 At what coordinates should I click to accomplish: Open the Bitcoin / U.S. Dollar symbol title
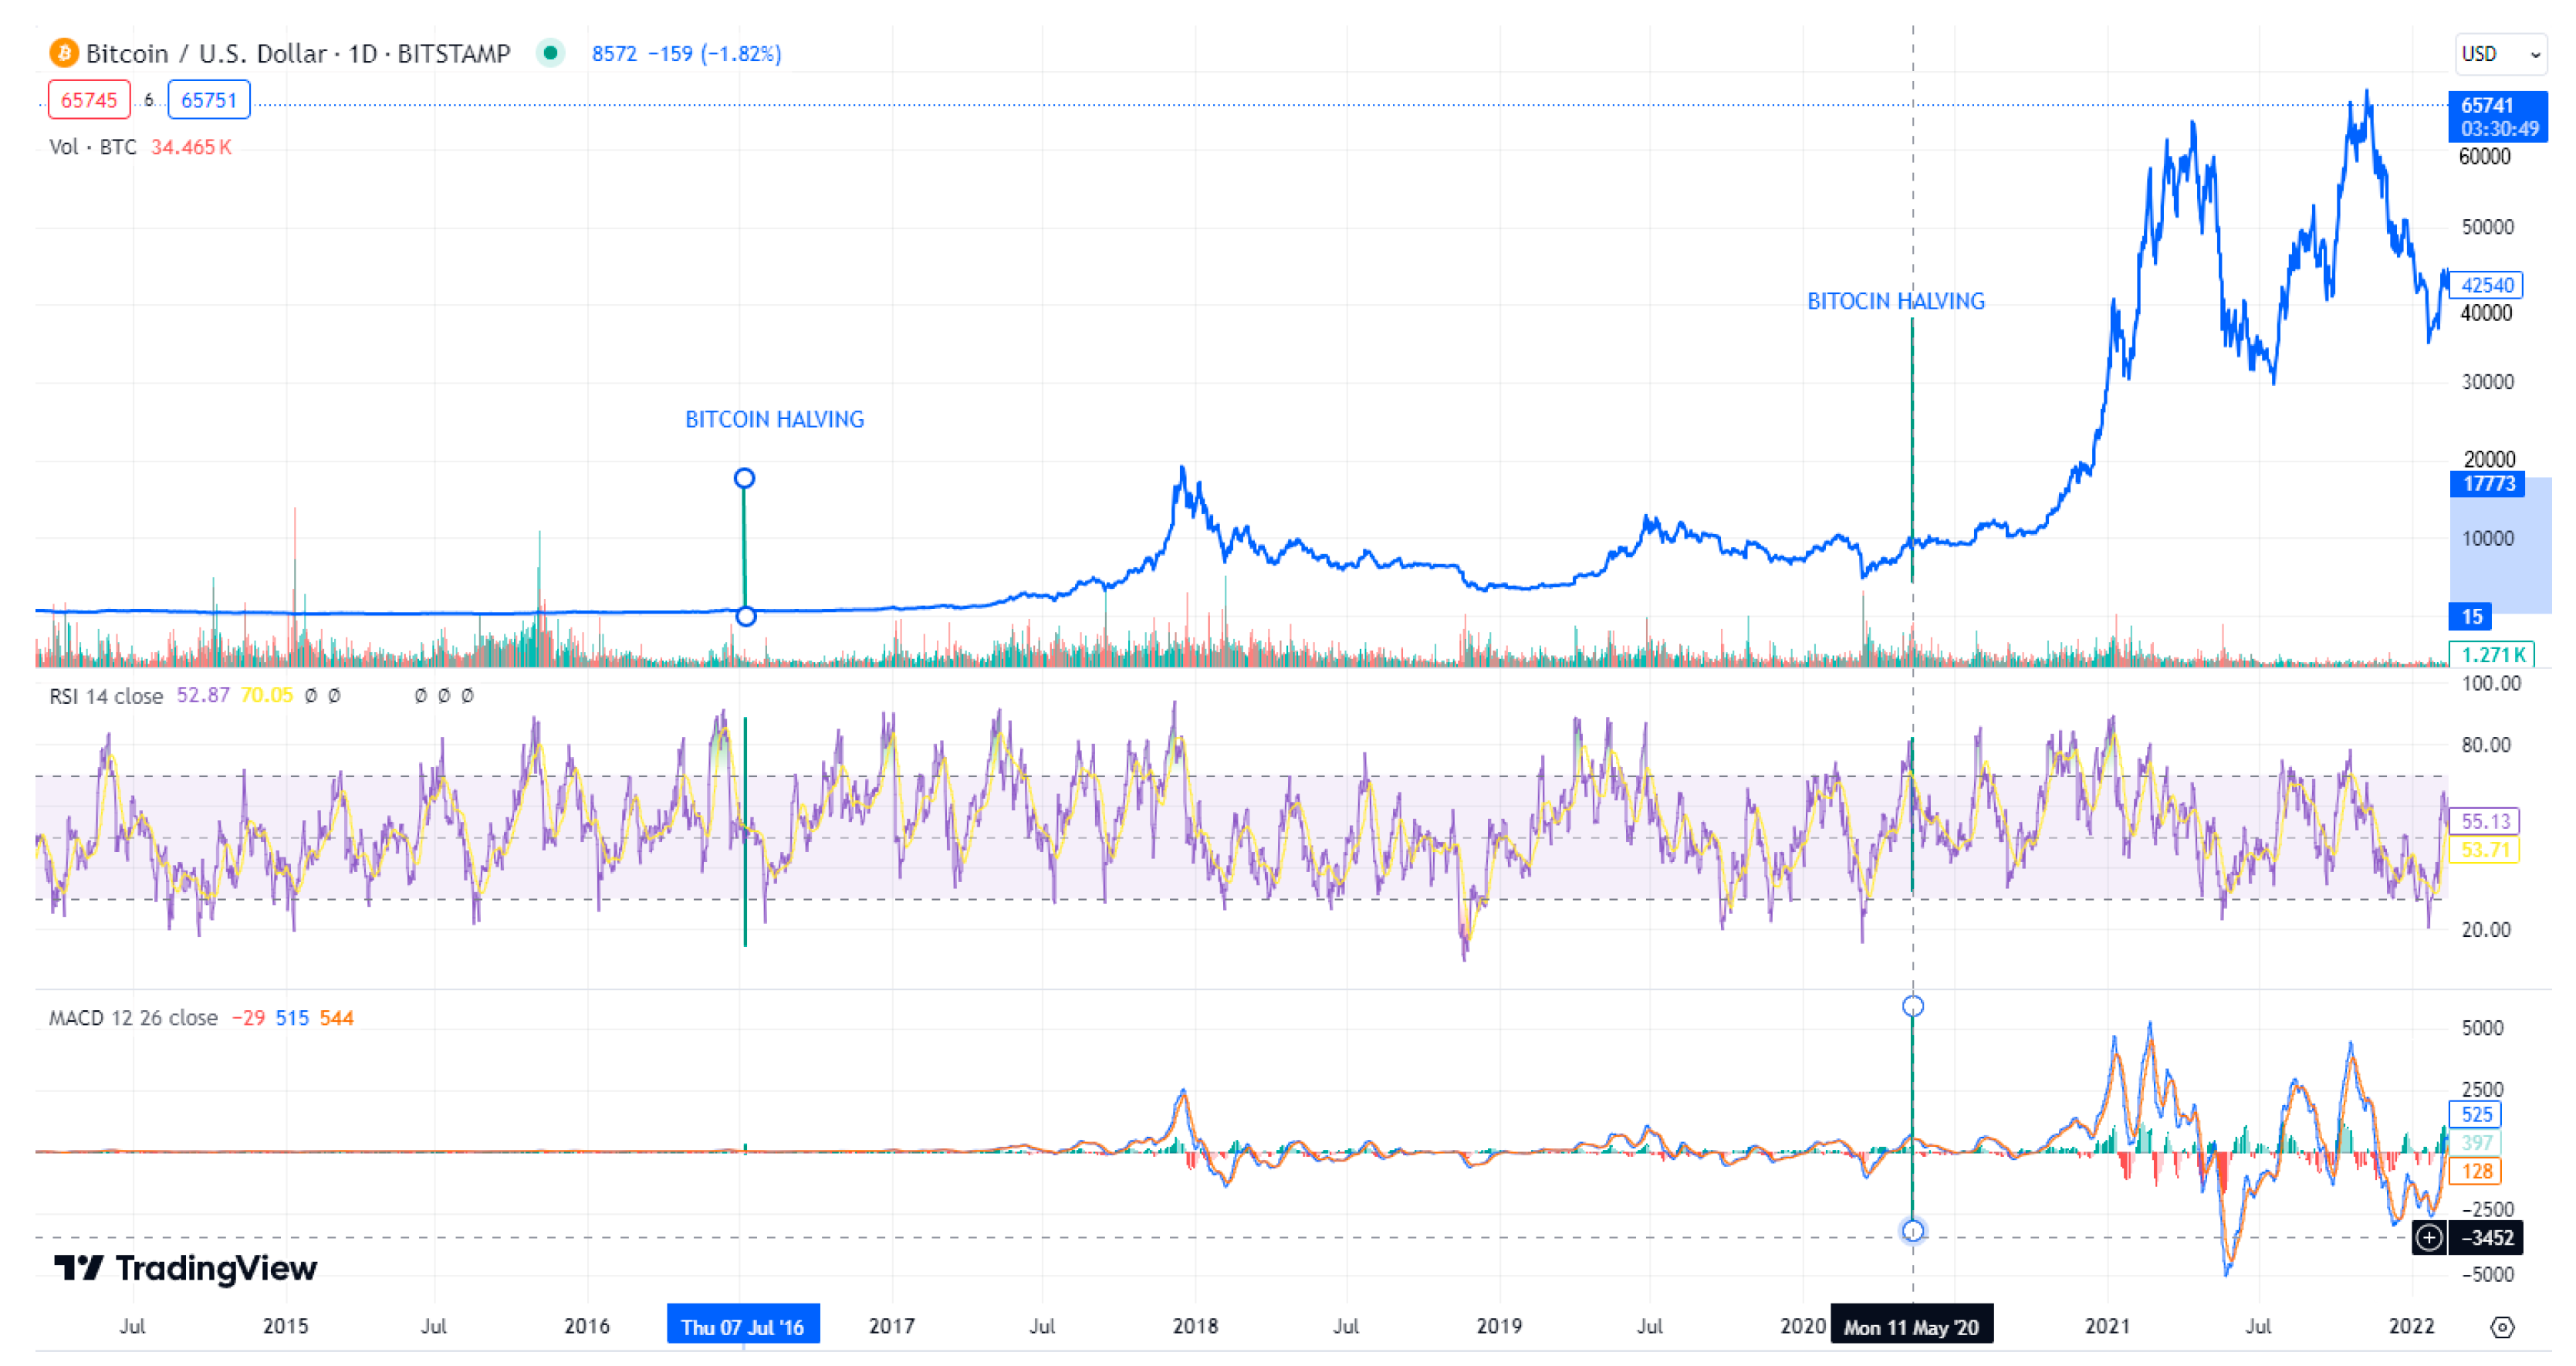pos(298,53)
